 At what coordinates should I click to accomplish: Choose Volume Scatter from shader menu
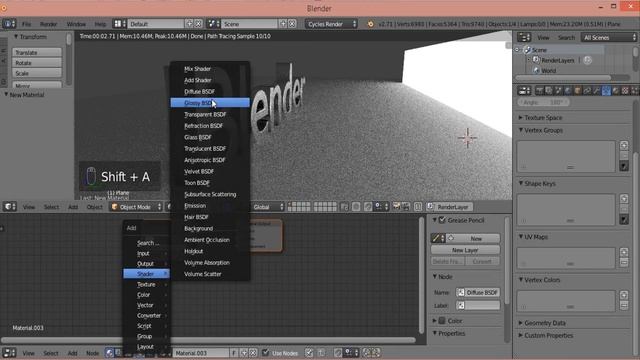[x=210, y=274]
